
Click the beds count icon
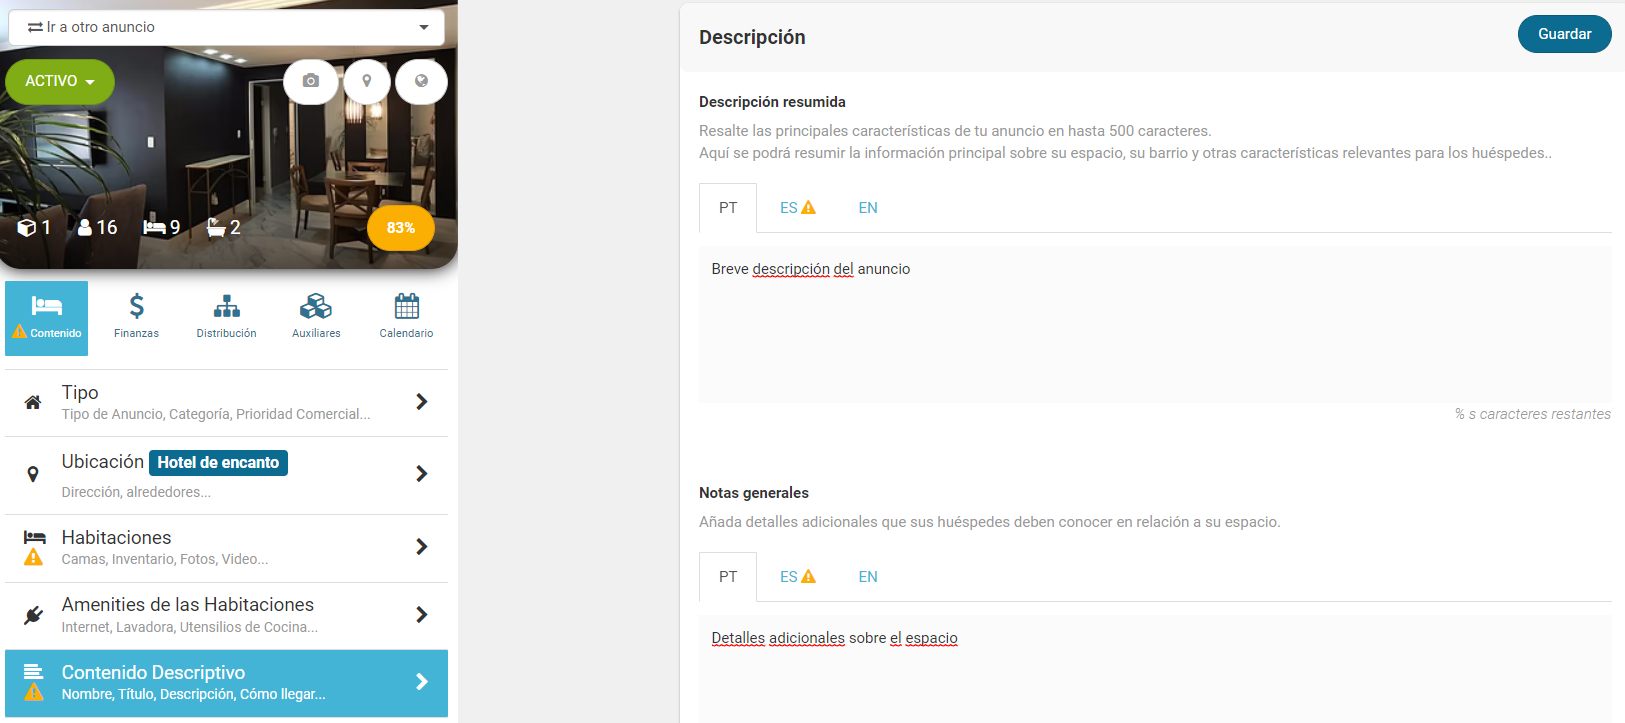pyautogui.click(x=154, y=228)
